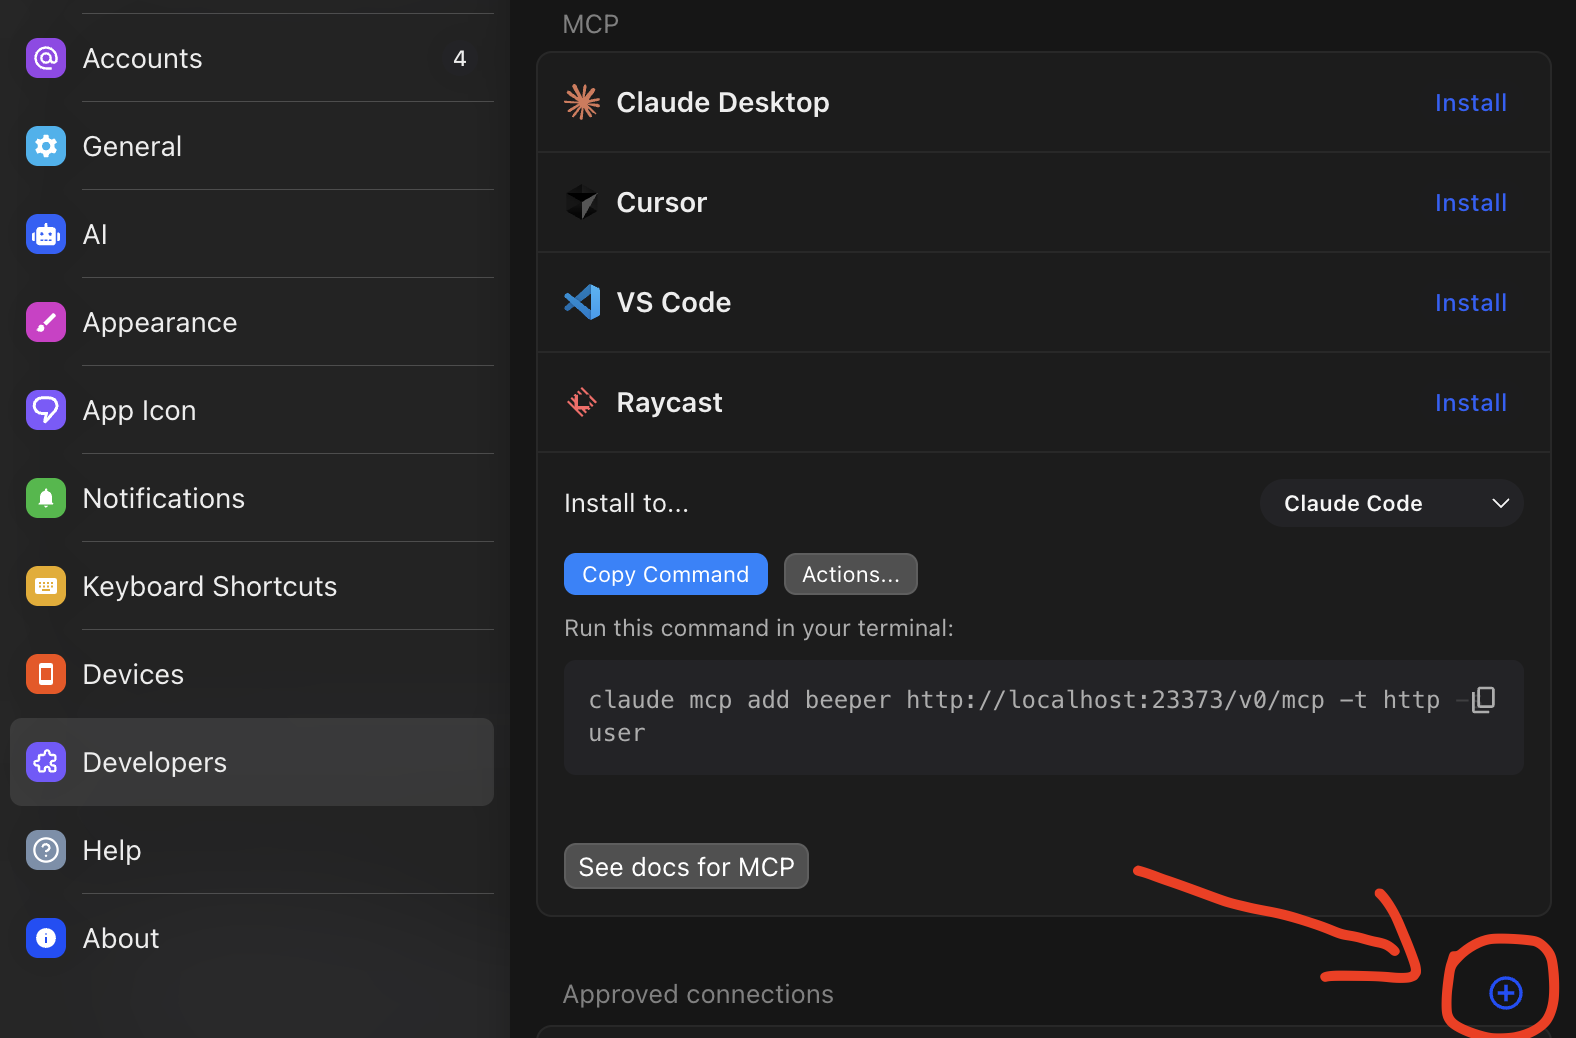Click the Copy Command button
The image size is (1576, 1038).
pyautogui.click(x=666, y=574)
